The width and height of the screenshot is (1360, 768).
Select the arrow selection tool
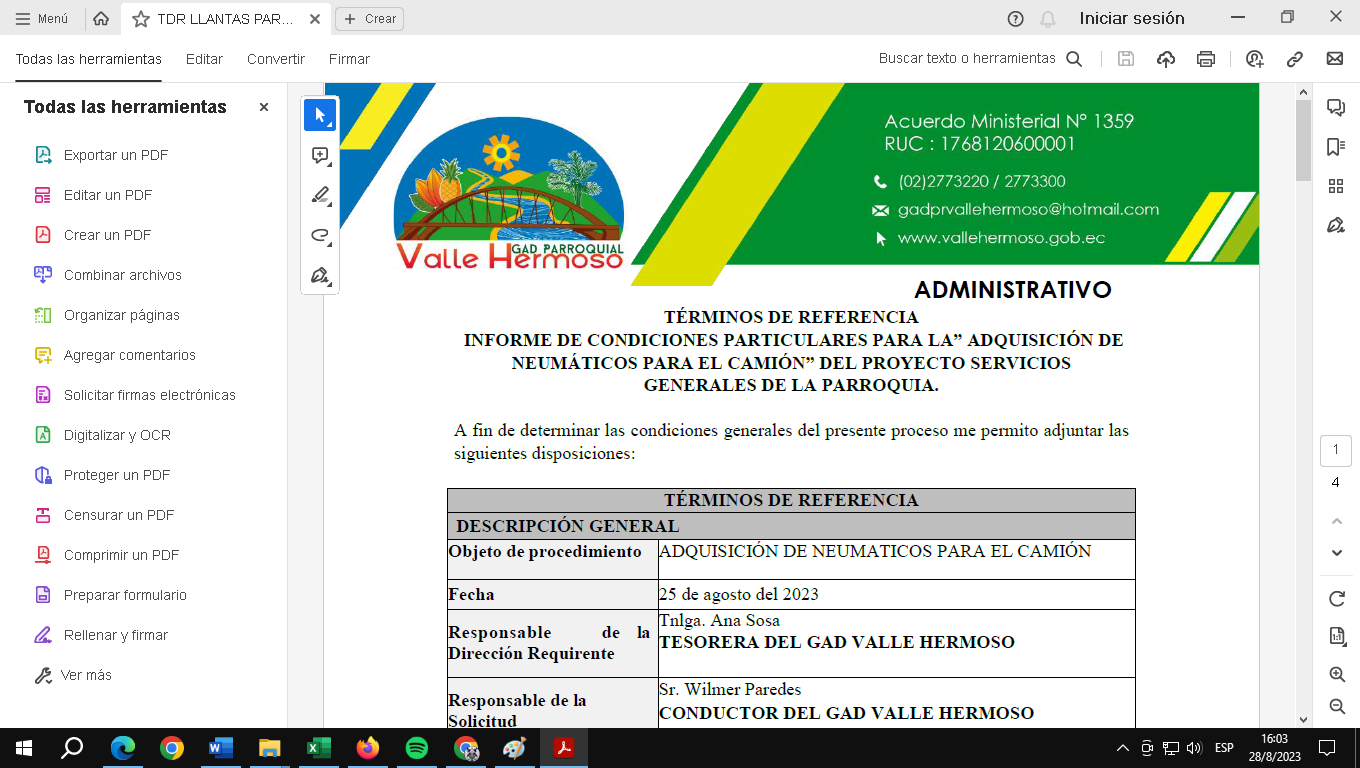(320, 116)
